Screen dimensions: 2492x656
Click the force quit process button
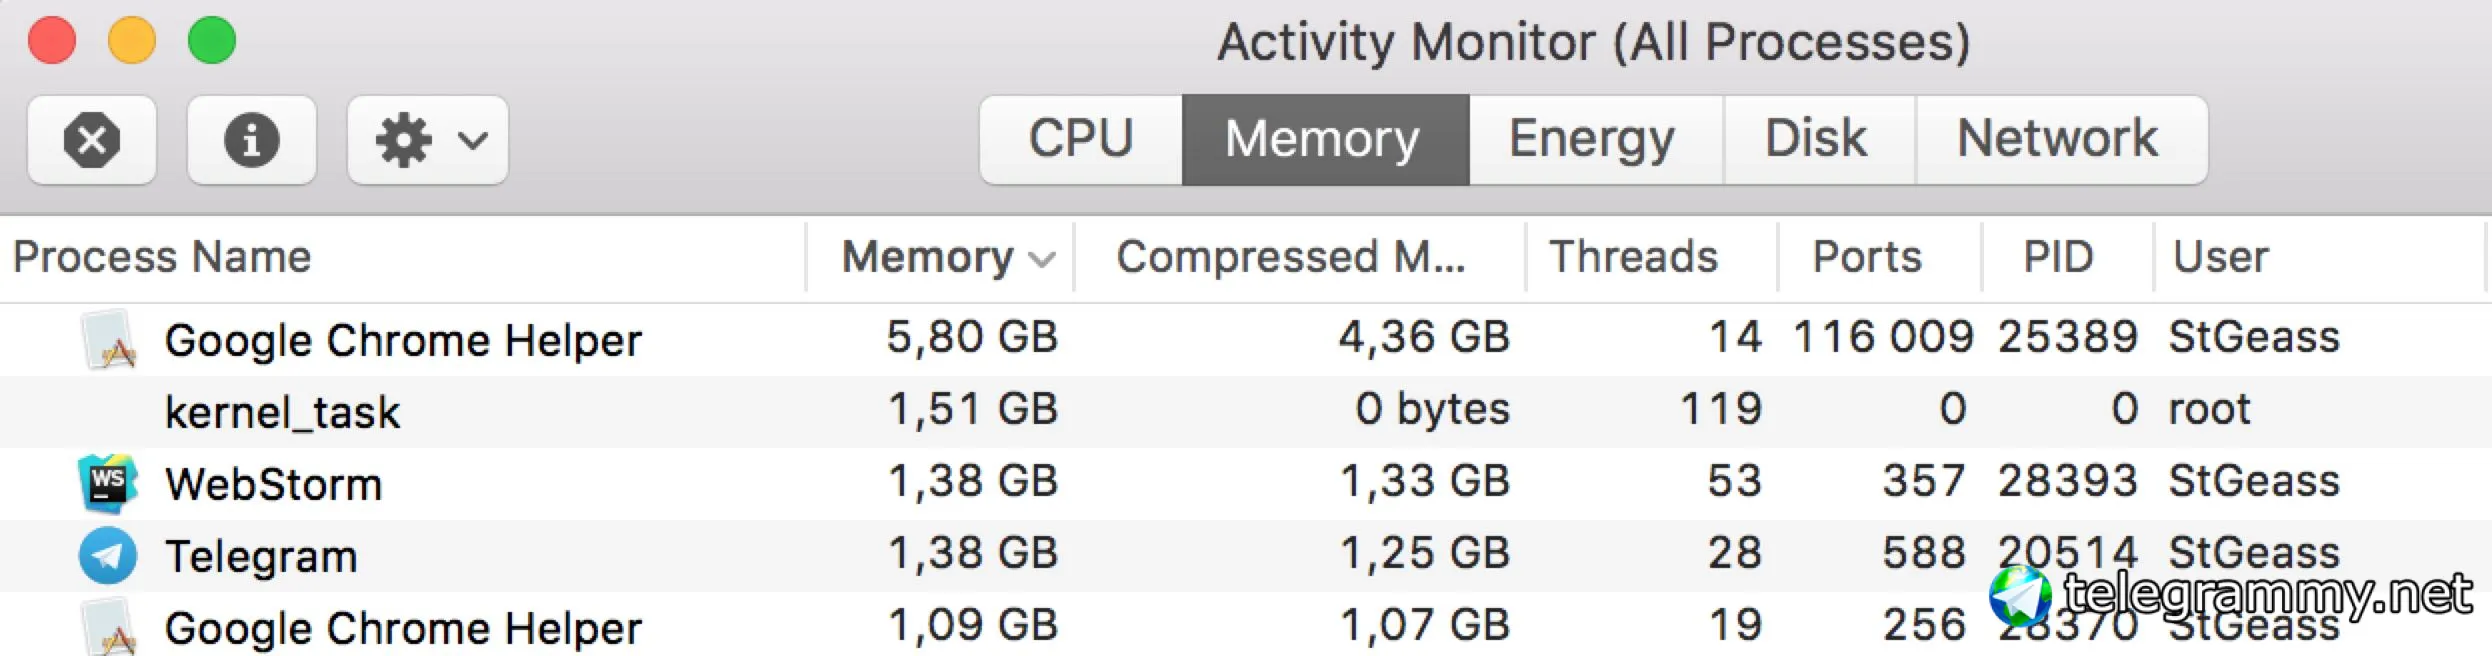tap(92, 140)
